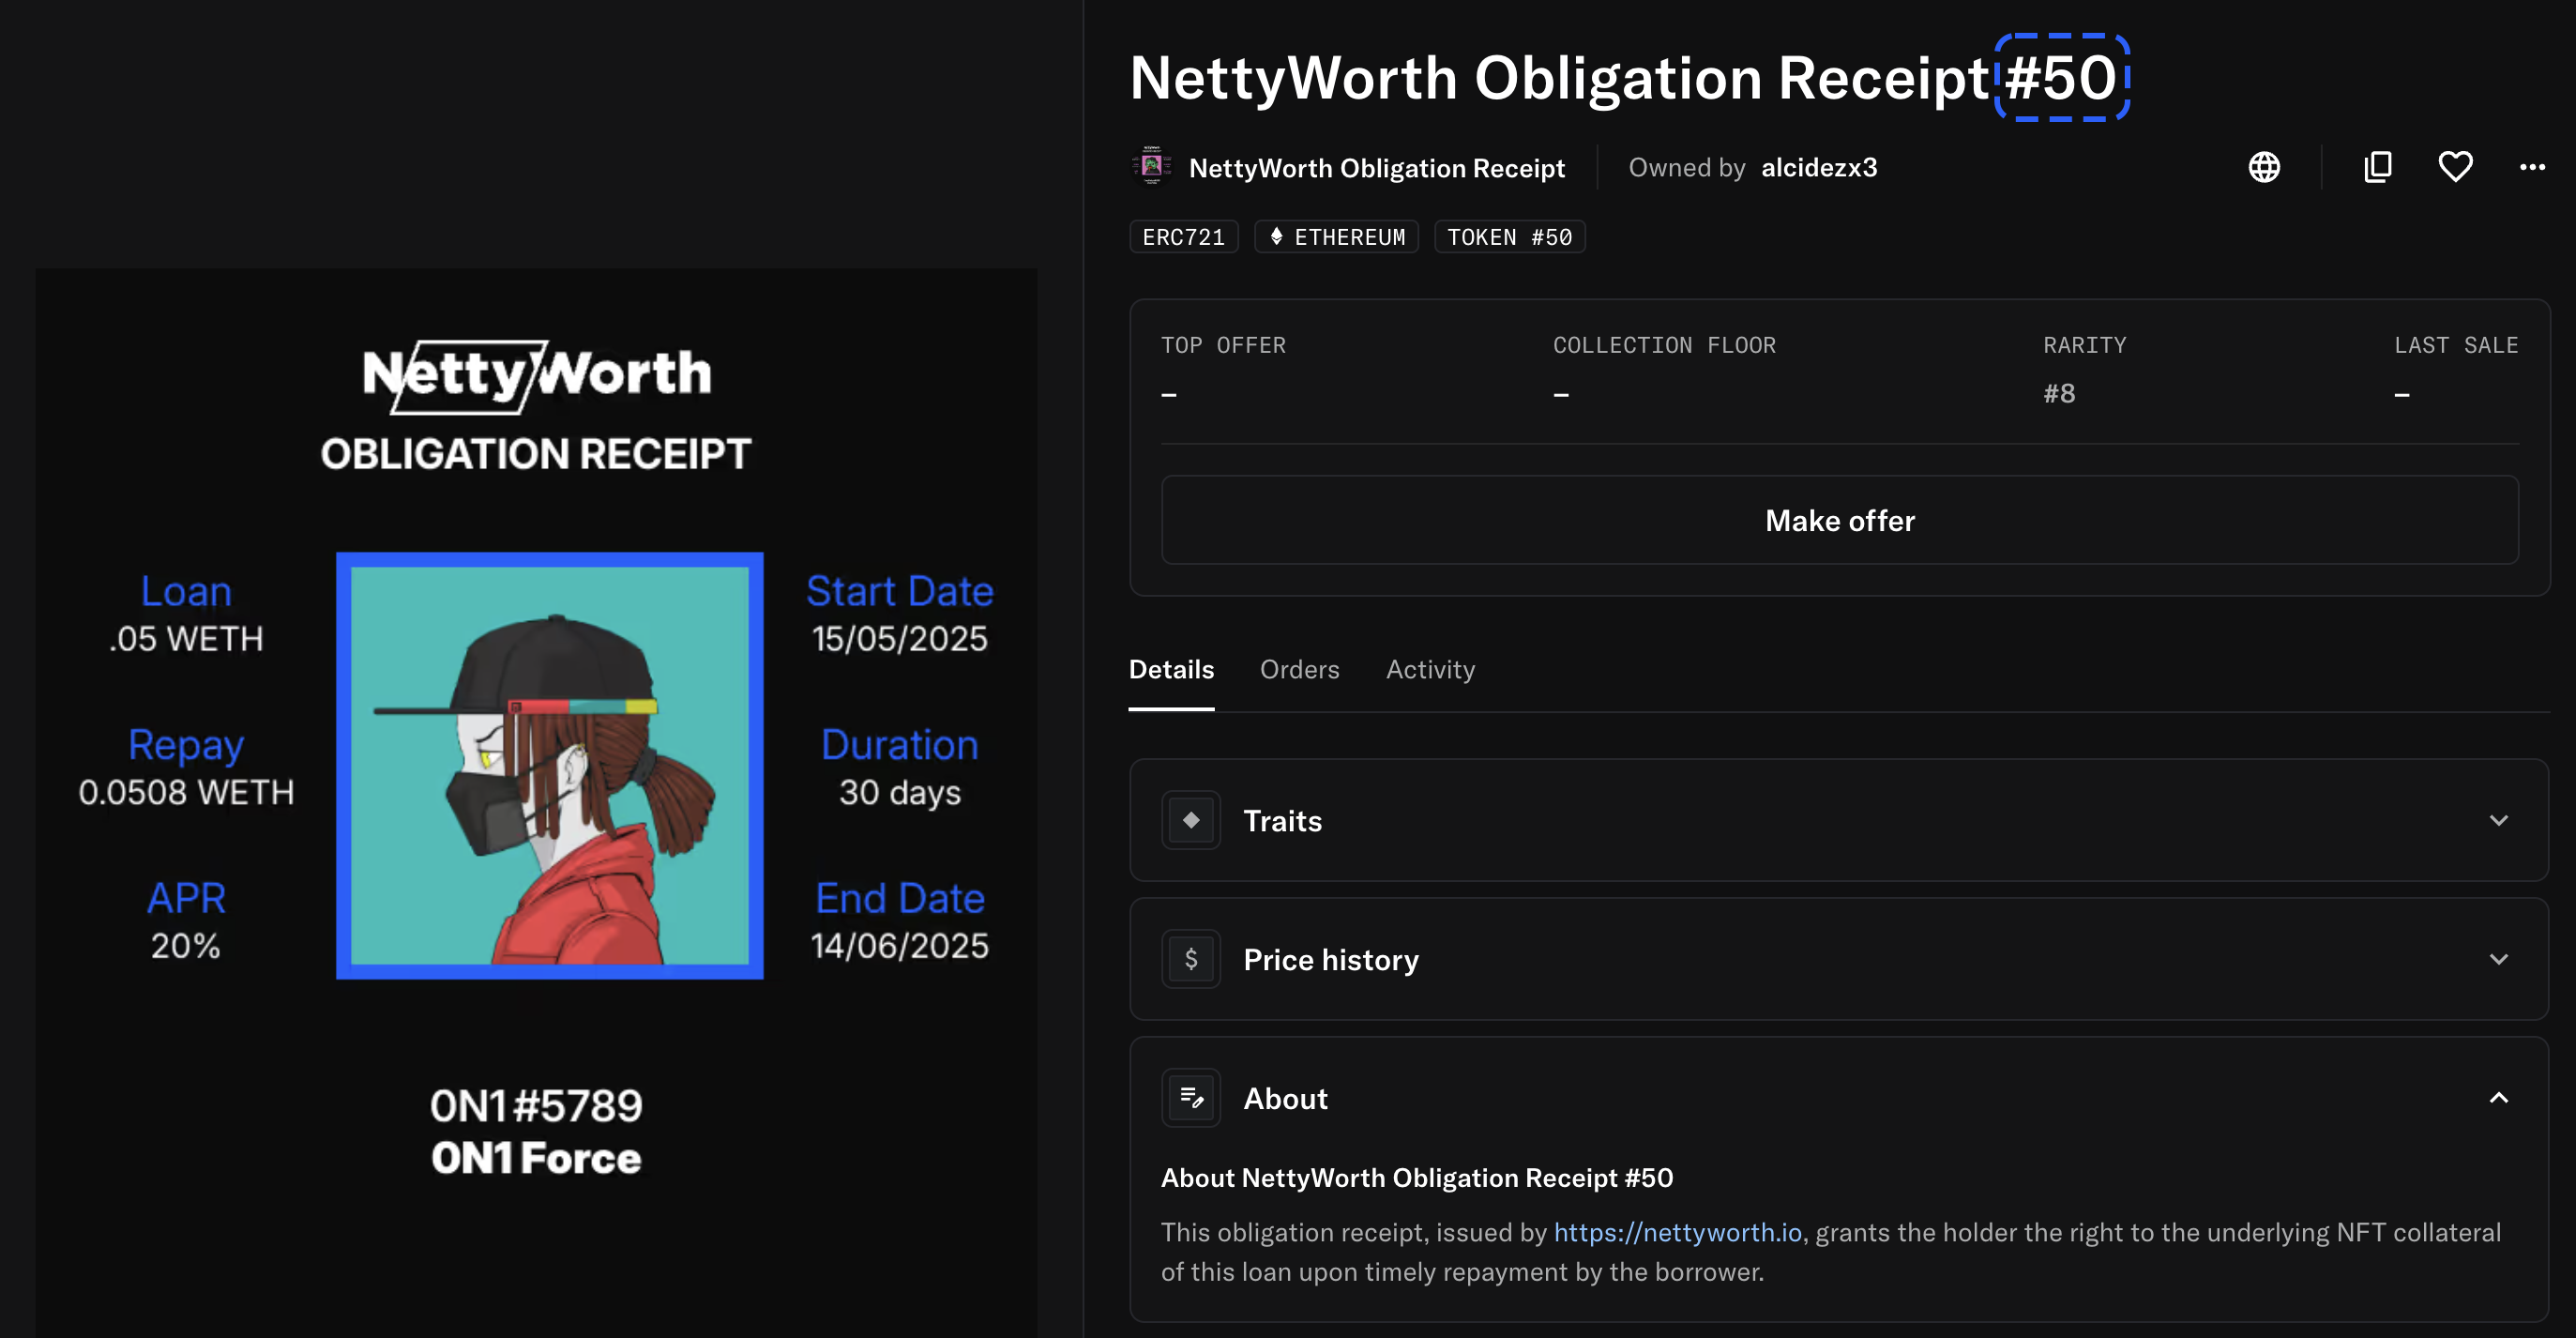Screen dimensions: 2576x1338
Task: Favorite the item with the heart icon
Action: [2455, 167]
